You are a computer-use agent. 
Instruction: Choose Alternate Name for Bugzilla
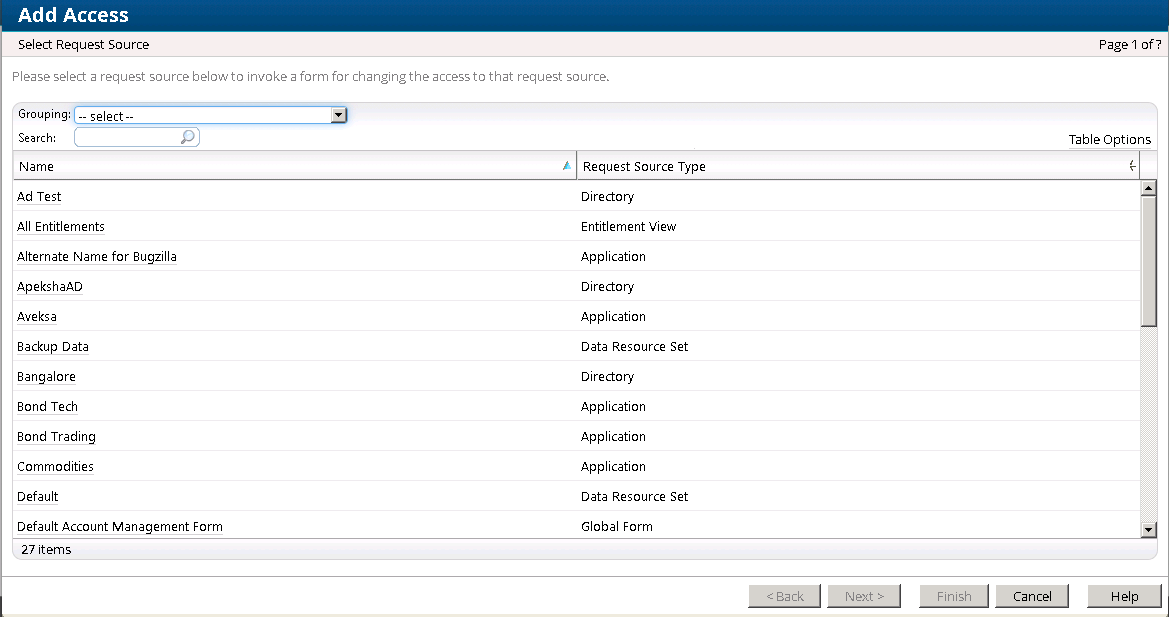[x=97, y=257]
